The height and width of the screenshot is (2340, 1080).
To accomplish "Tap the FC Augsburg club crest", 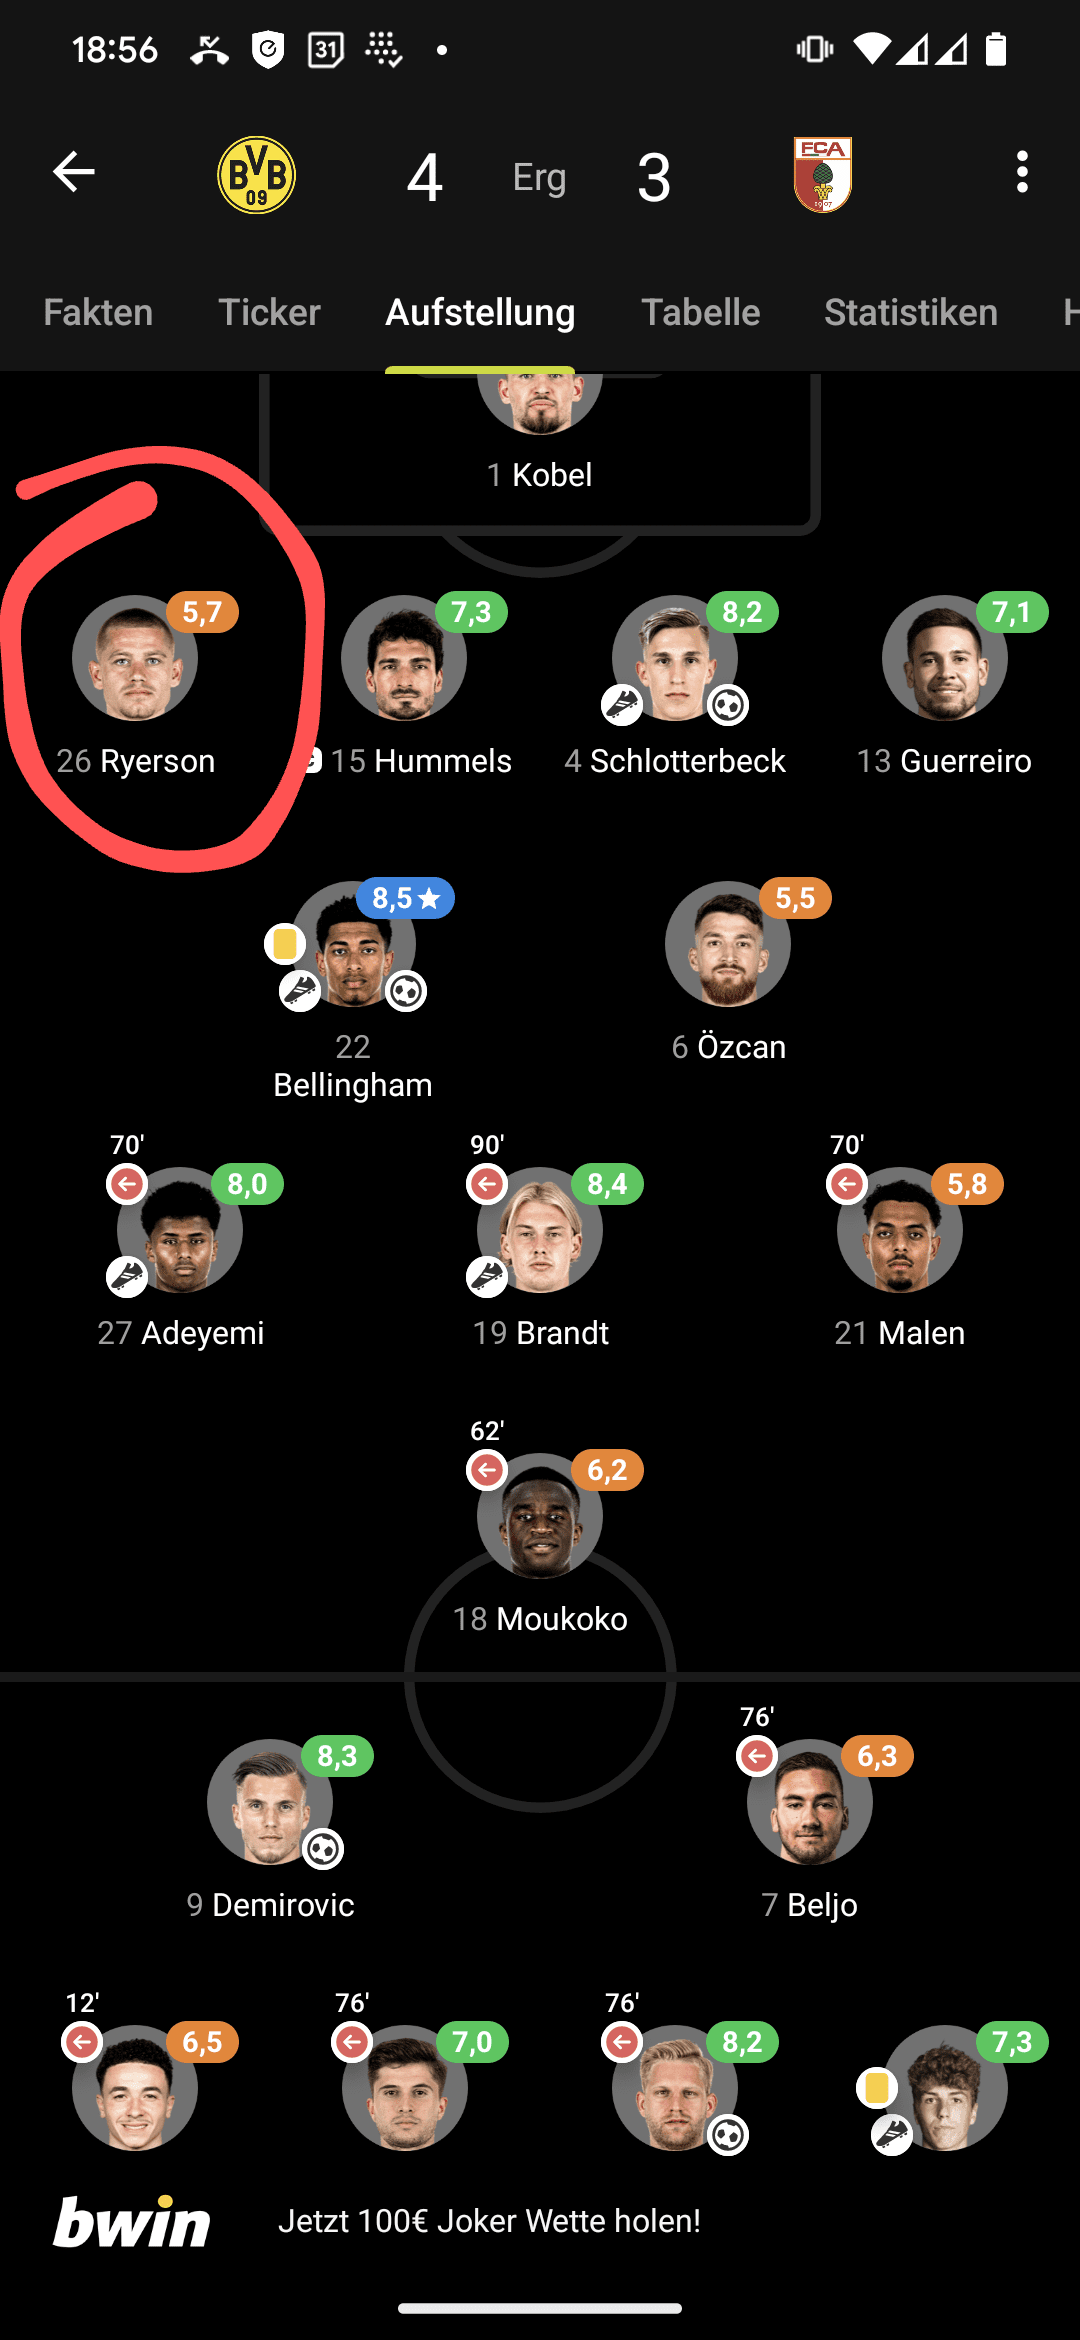I will 822,175.
